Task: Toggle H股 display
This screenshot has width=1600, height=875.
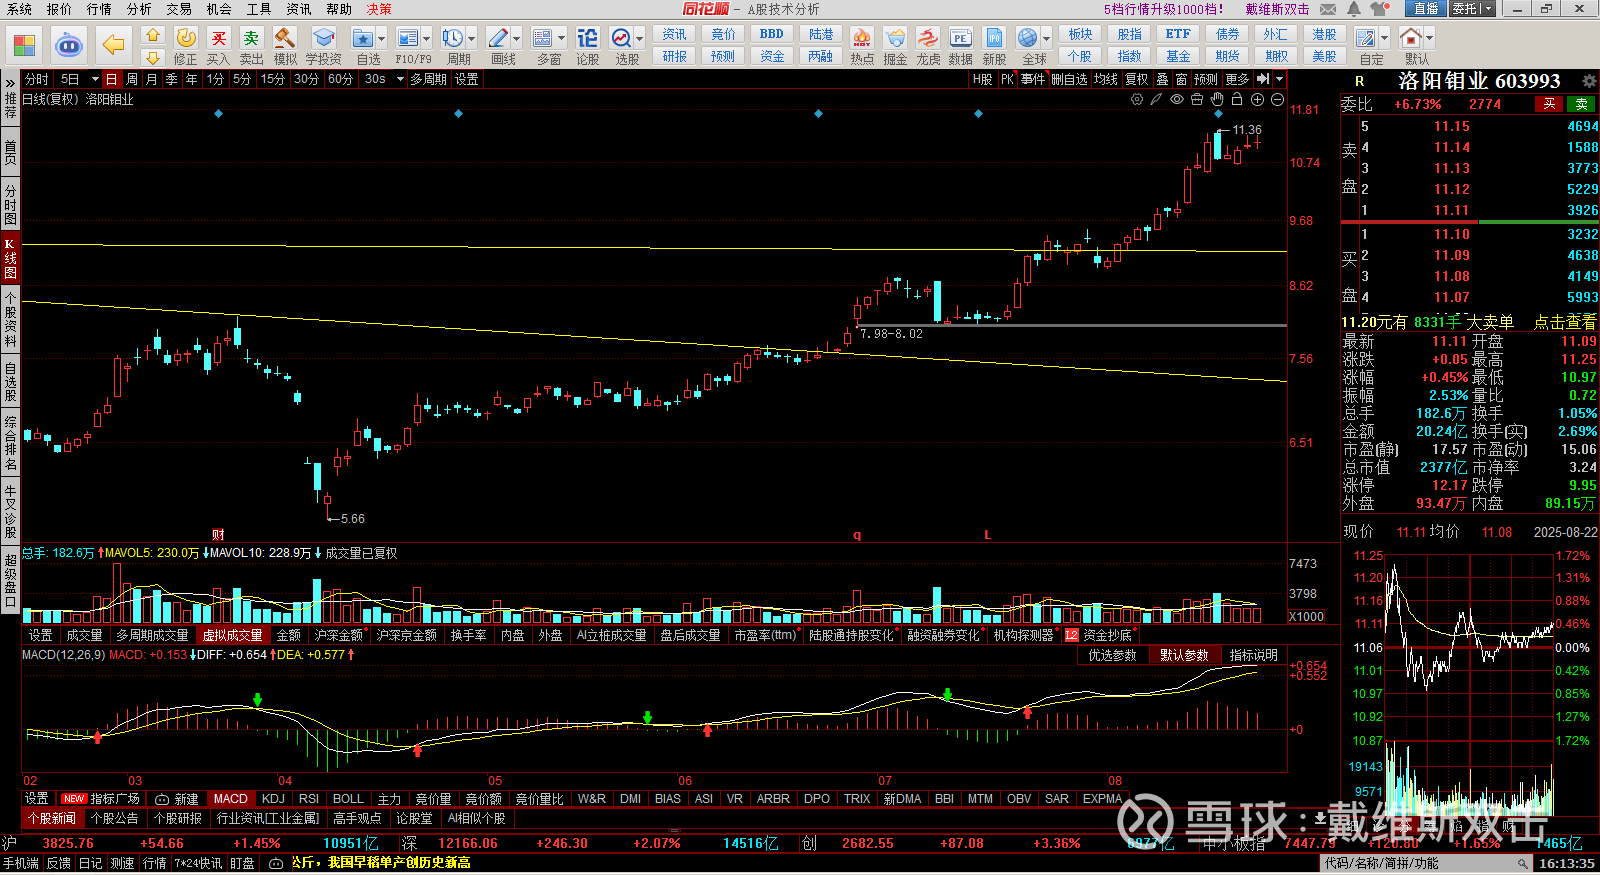Action: (983, 79)
